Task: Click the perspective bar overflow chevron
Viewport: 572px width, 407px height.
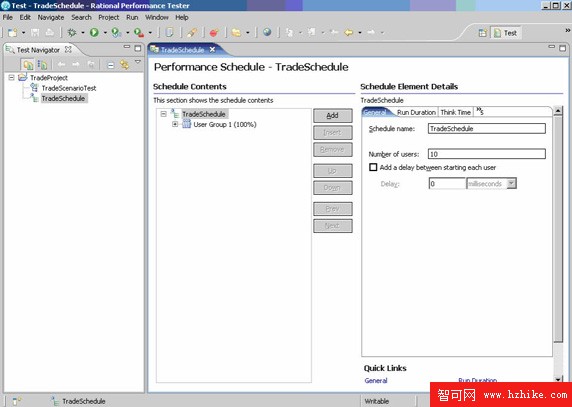Action: [x=568, y=31]
